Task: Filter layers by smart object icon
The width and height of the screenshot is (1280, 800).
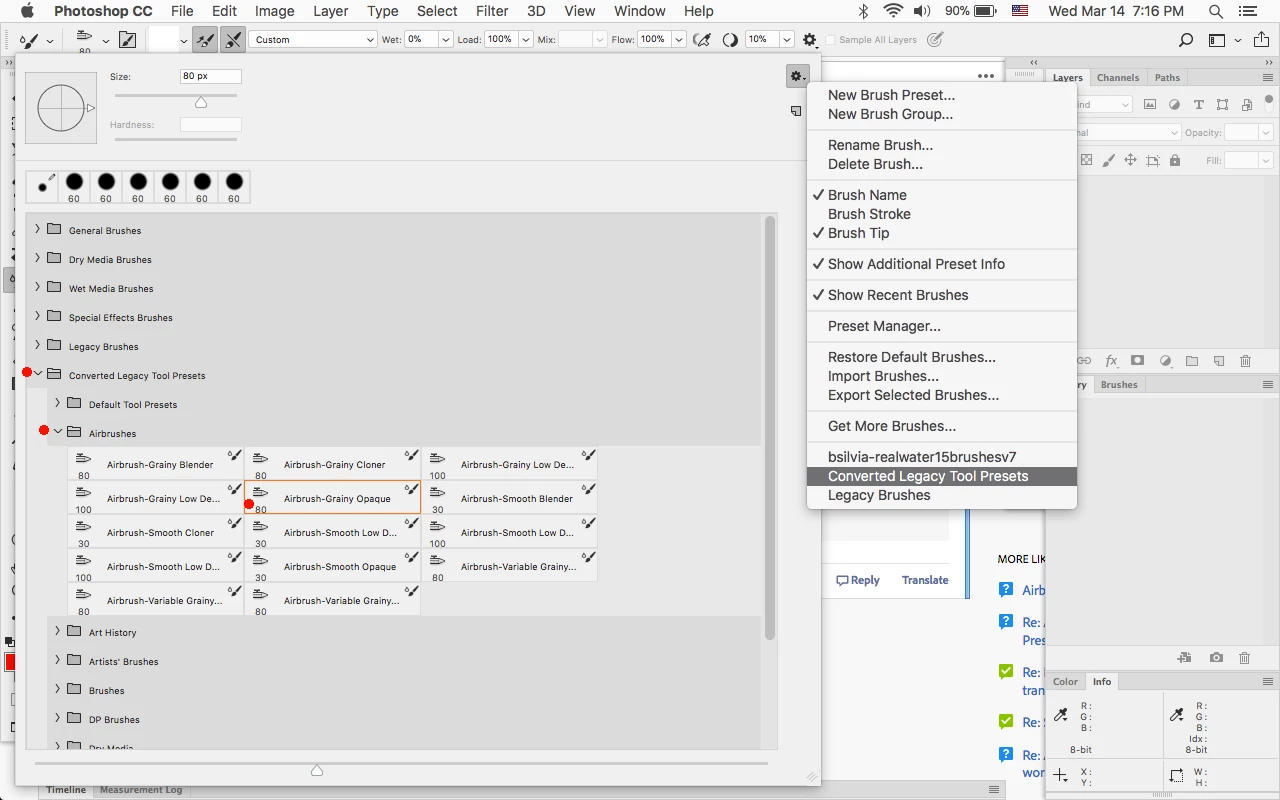Action: coord(1247,105)
